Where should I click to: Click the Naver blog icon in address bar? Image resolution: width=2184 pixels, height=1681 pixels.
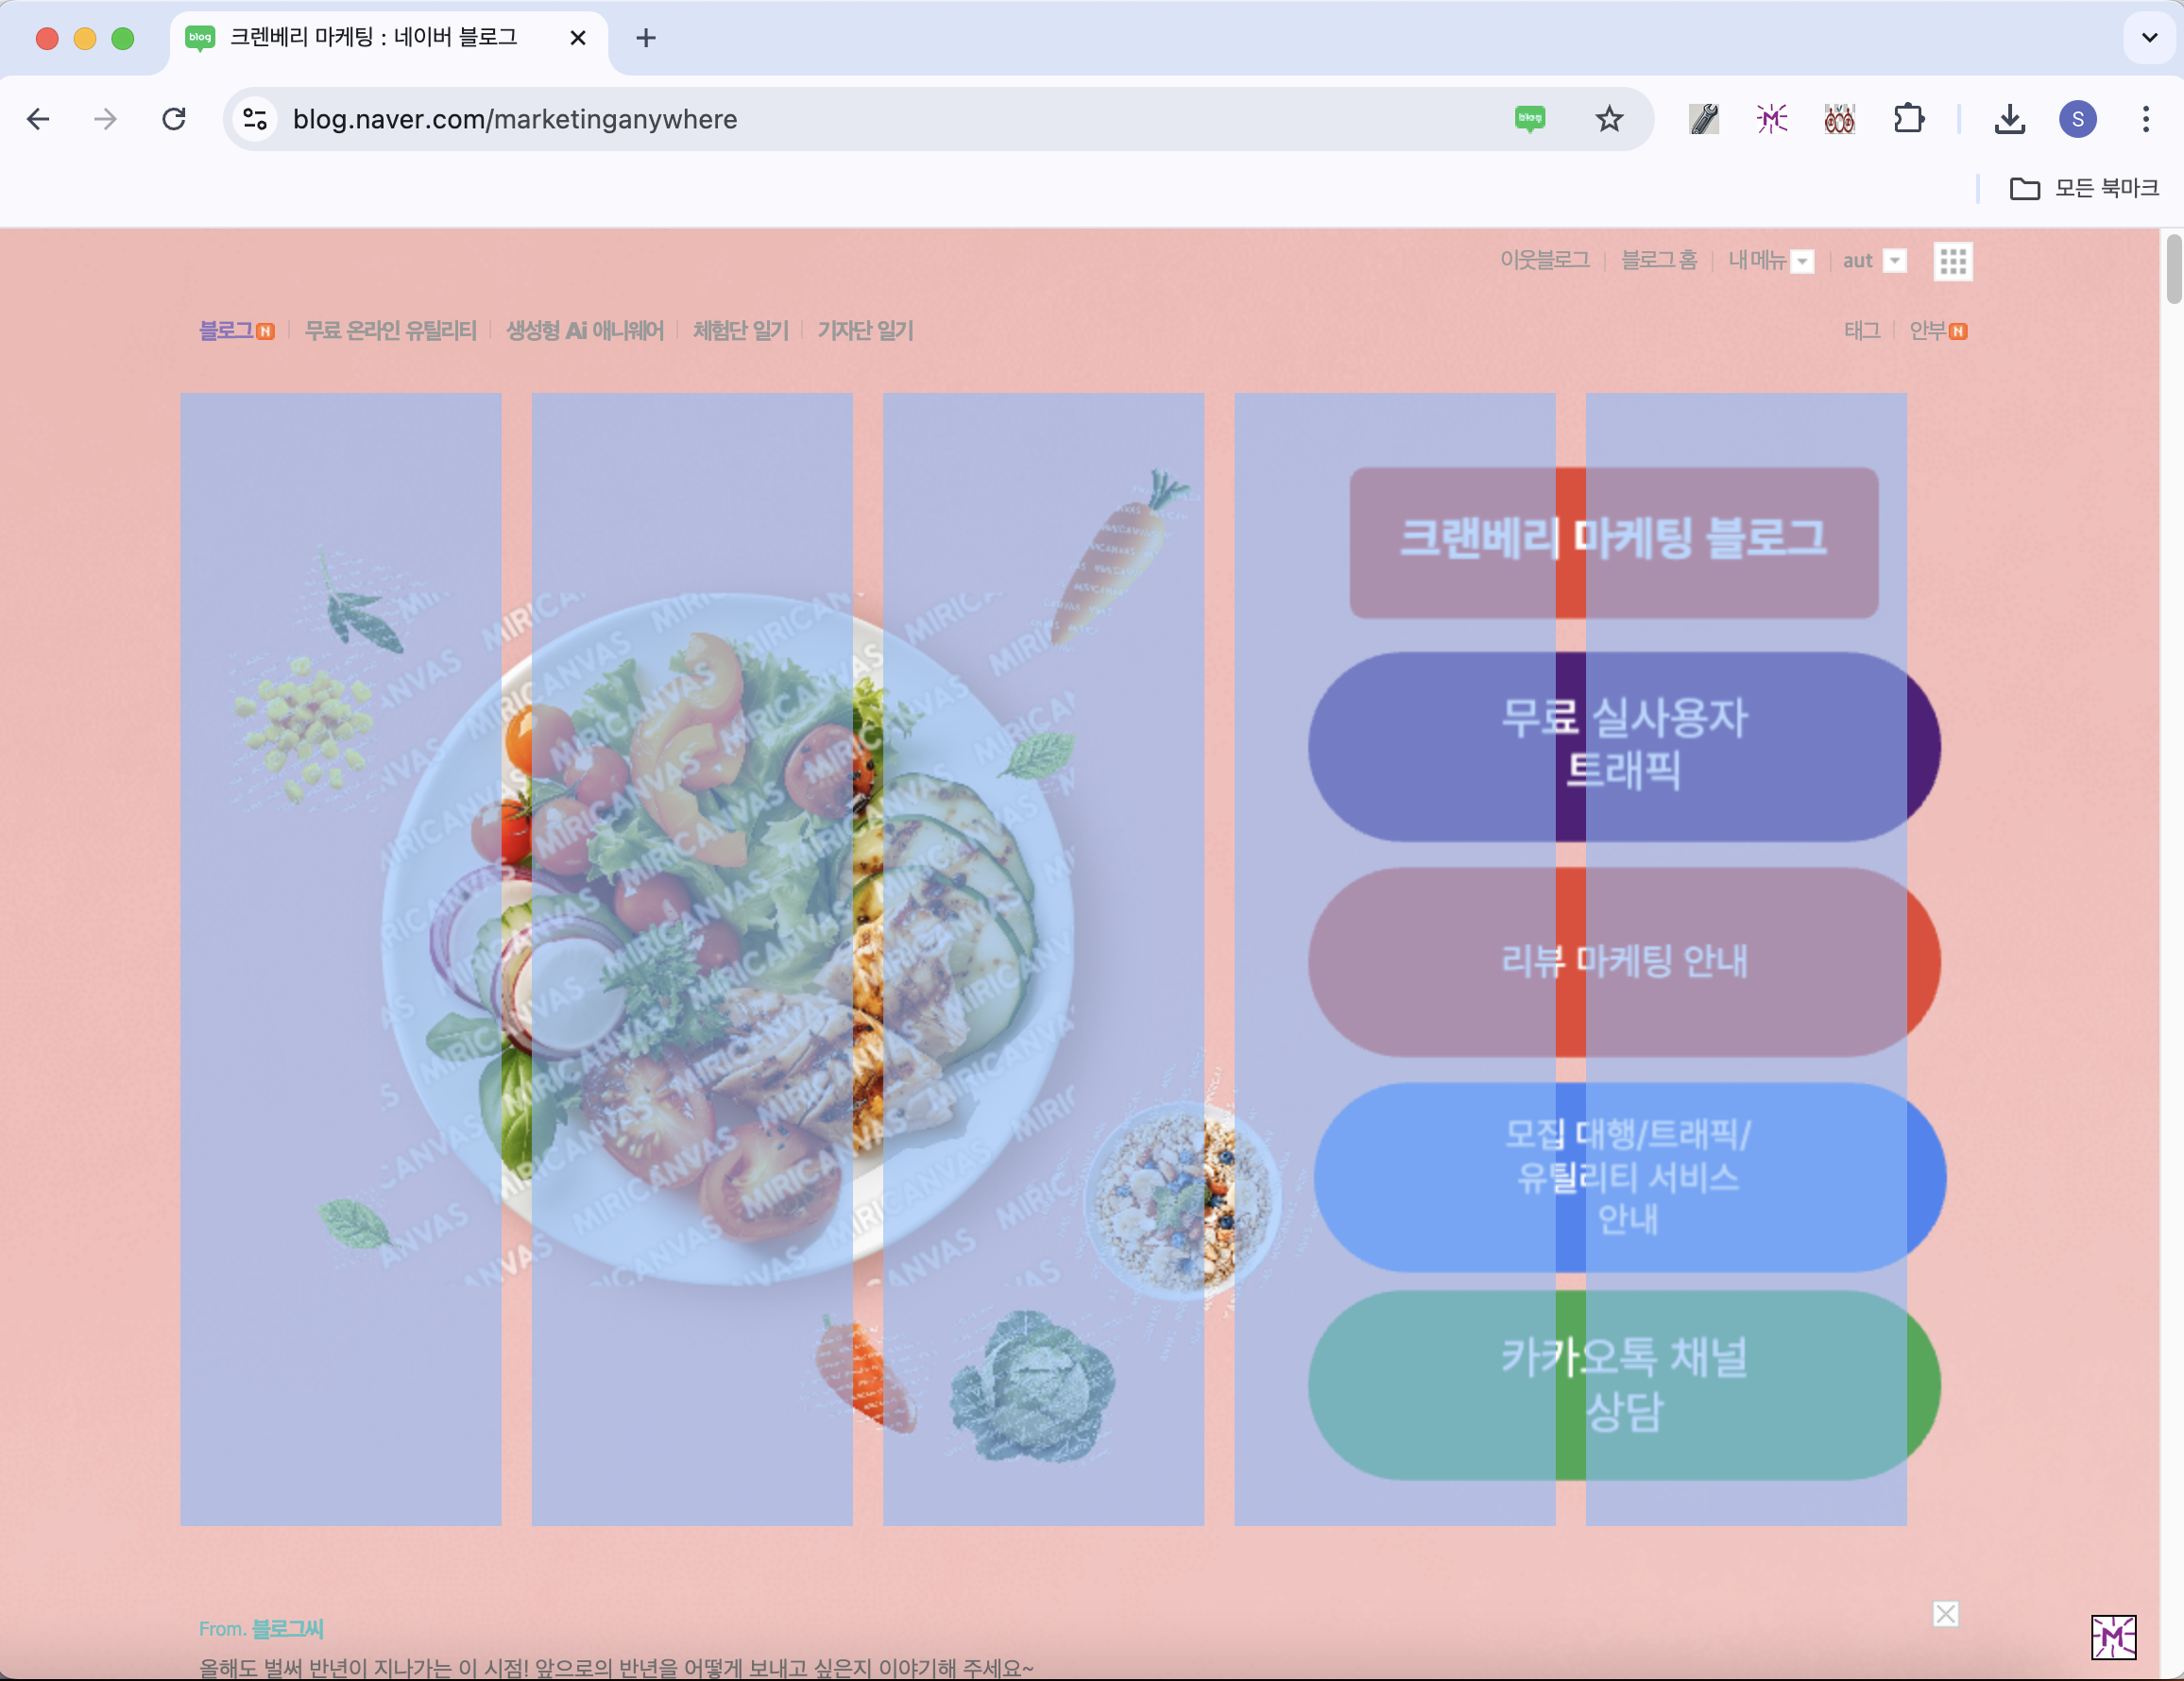(1529, 119)
